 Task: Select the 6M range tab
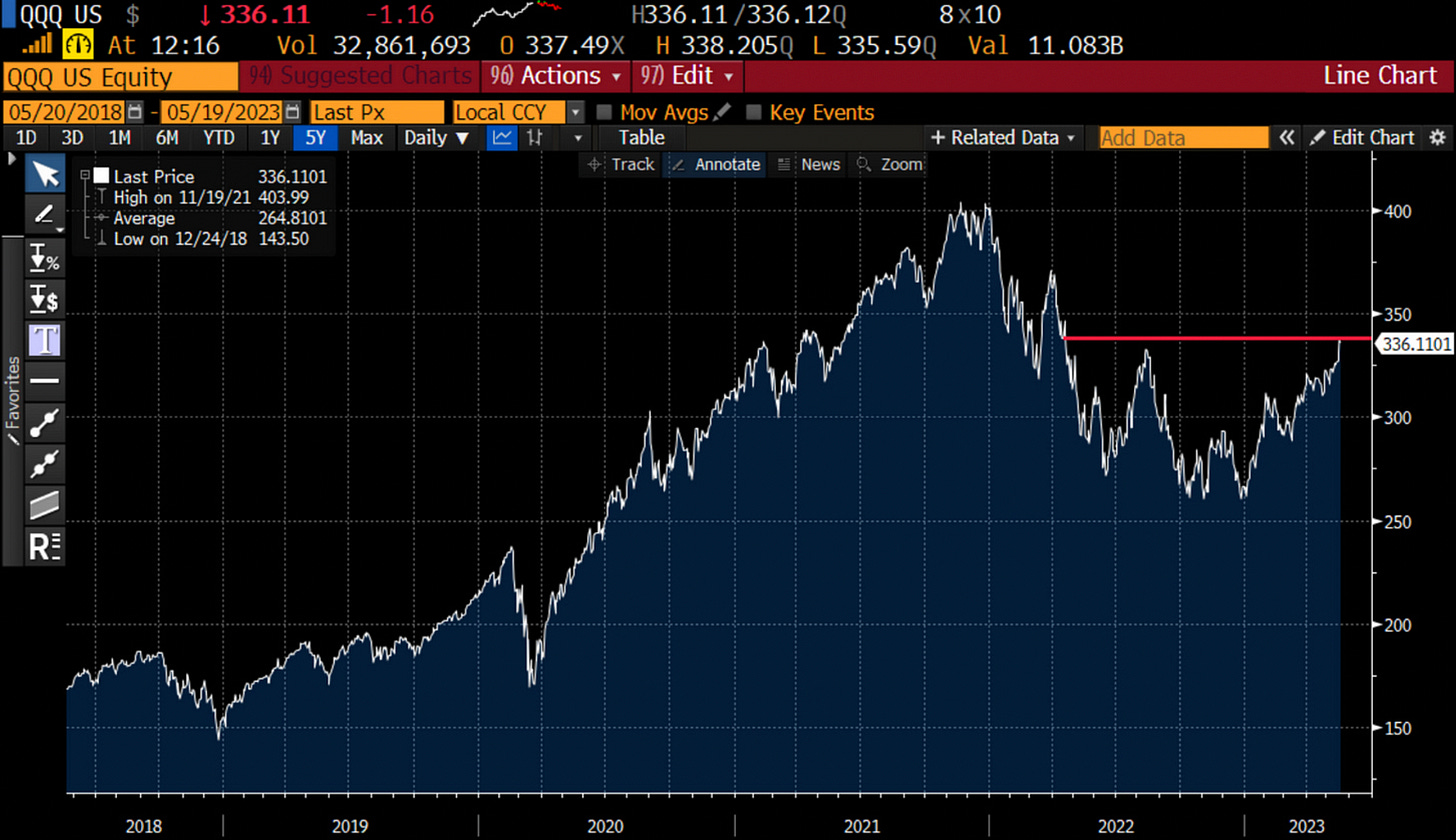coord(168,138)
